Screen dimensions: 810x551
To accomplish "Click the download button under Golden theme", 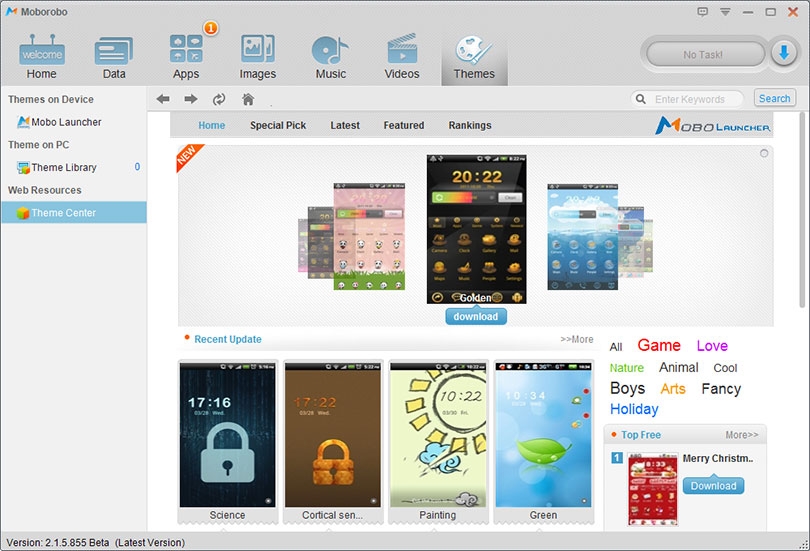I will pyautogui.click(x=476, y=317).
